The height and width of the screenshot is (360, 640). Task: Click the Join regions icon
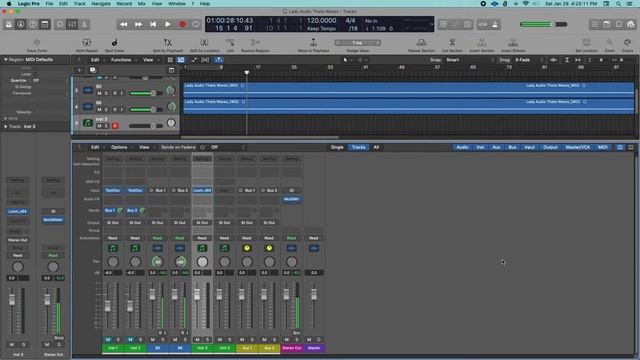pos(230,42)
